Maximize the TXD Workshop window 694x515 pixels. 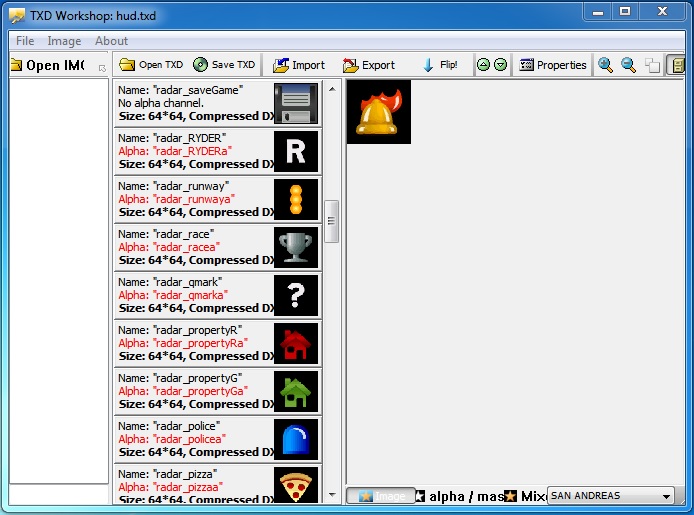625,11
